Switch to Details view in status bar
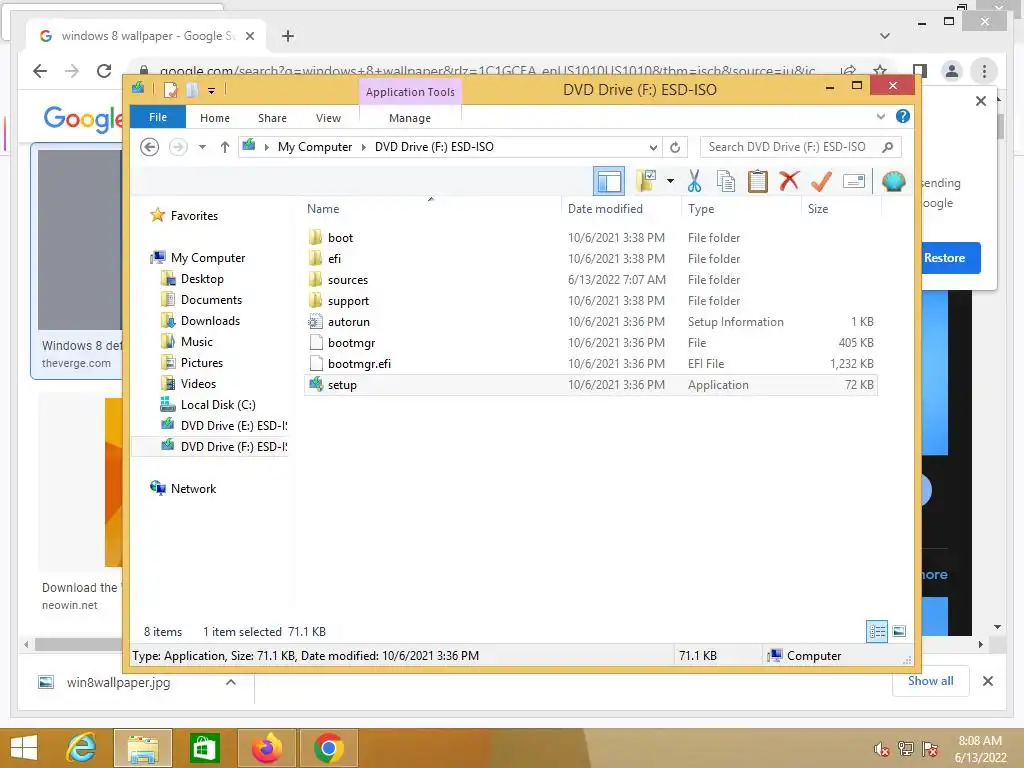The width and height of the screenshot is (1024, 768). point(876,631)
